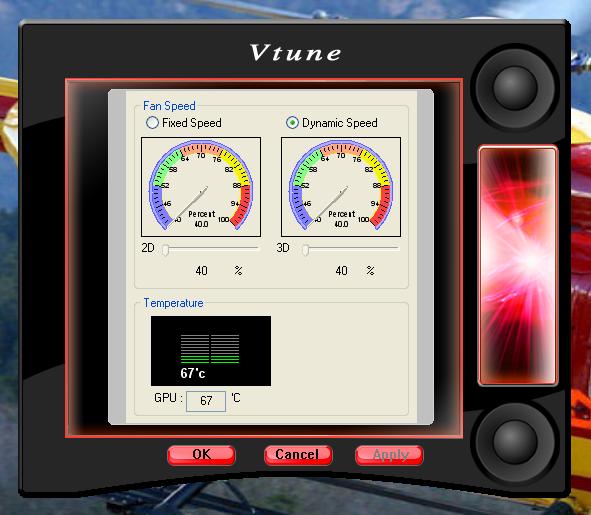Image resolution: width=591 pixels, height=515 pixels.
Task: Click the Fan Speed group label
Action: [x=169, y=106]
